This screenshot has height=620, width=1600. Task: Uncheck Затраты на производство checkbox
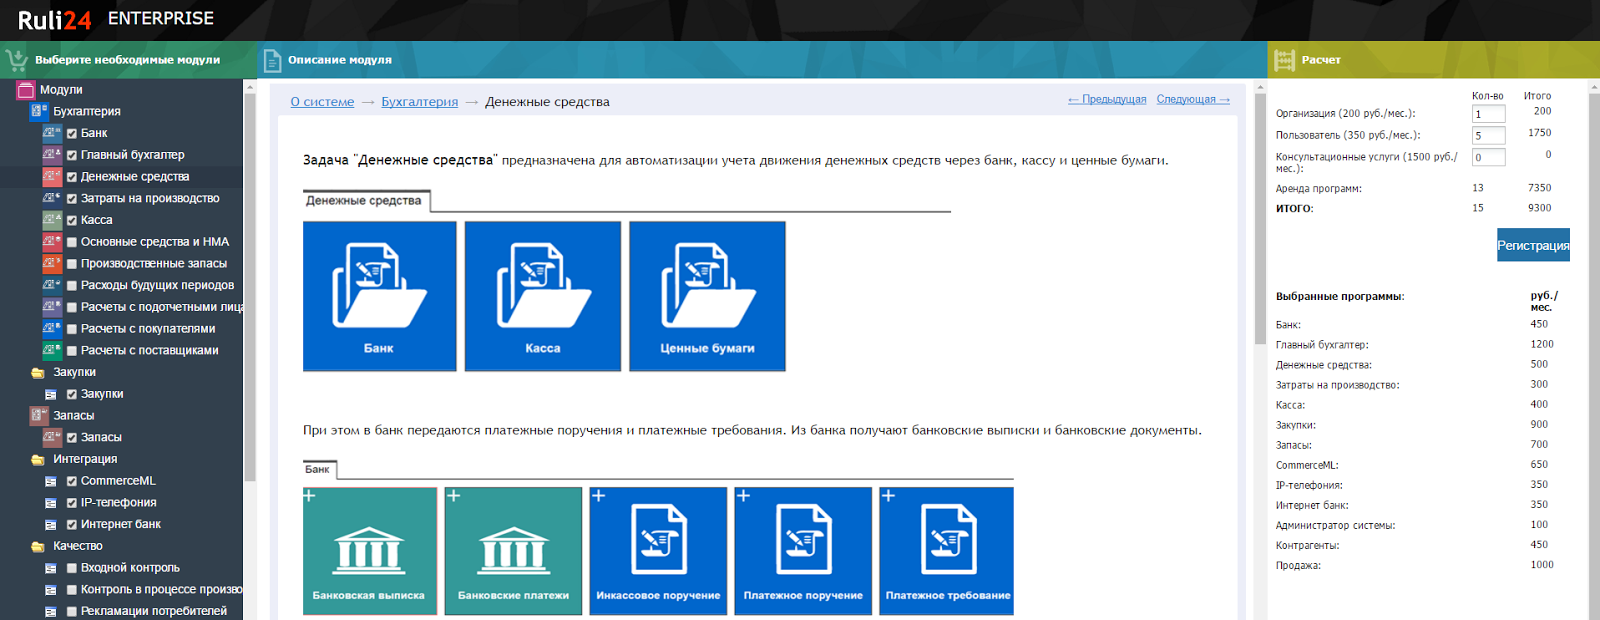[72, 199]
